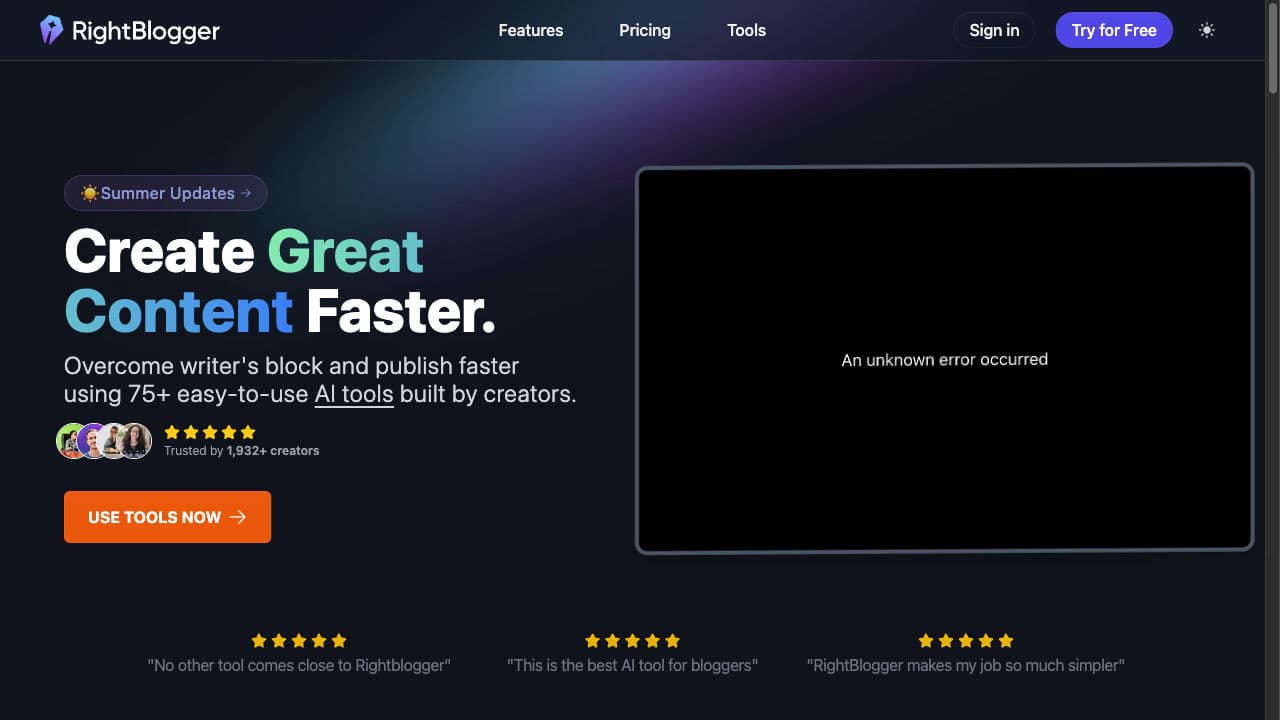This screenshot has width=1280, height=720.
Task: Open the Features menu
Action: point(531,30)
